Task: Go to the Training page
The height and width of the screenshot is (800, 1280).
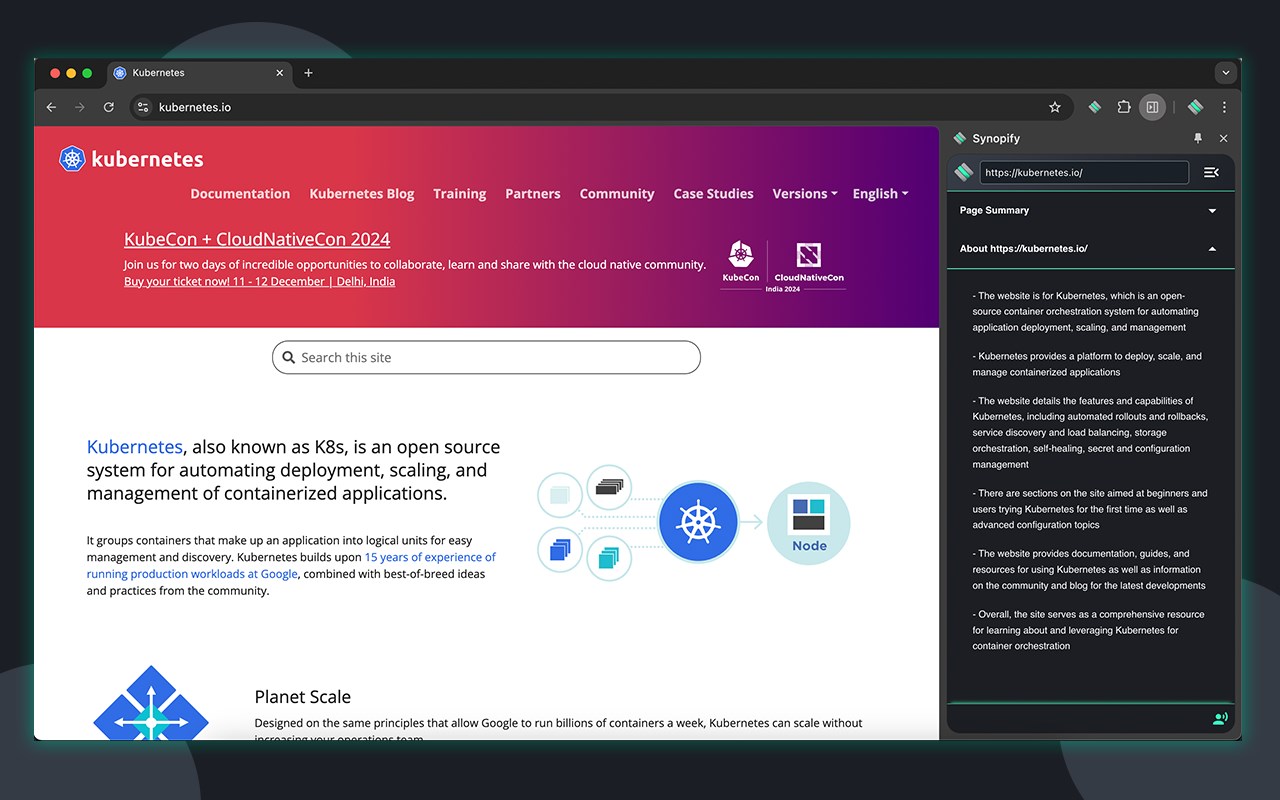Action: (460, 194)
